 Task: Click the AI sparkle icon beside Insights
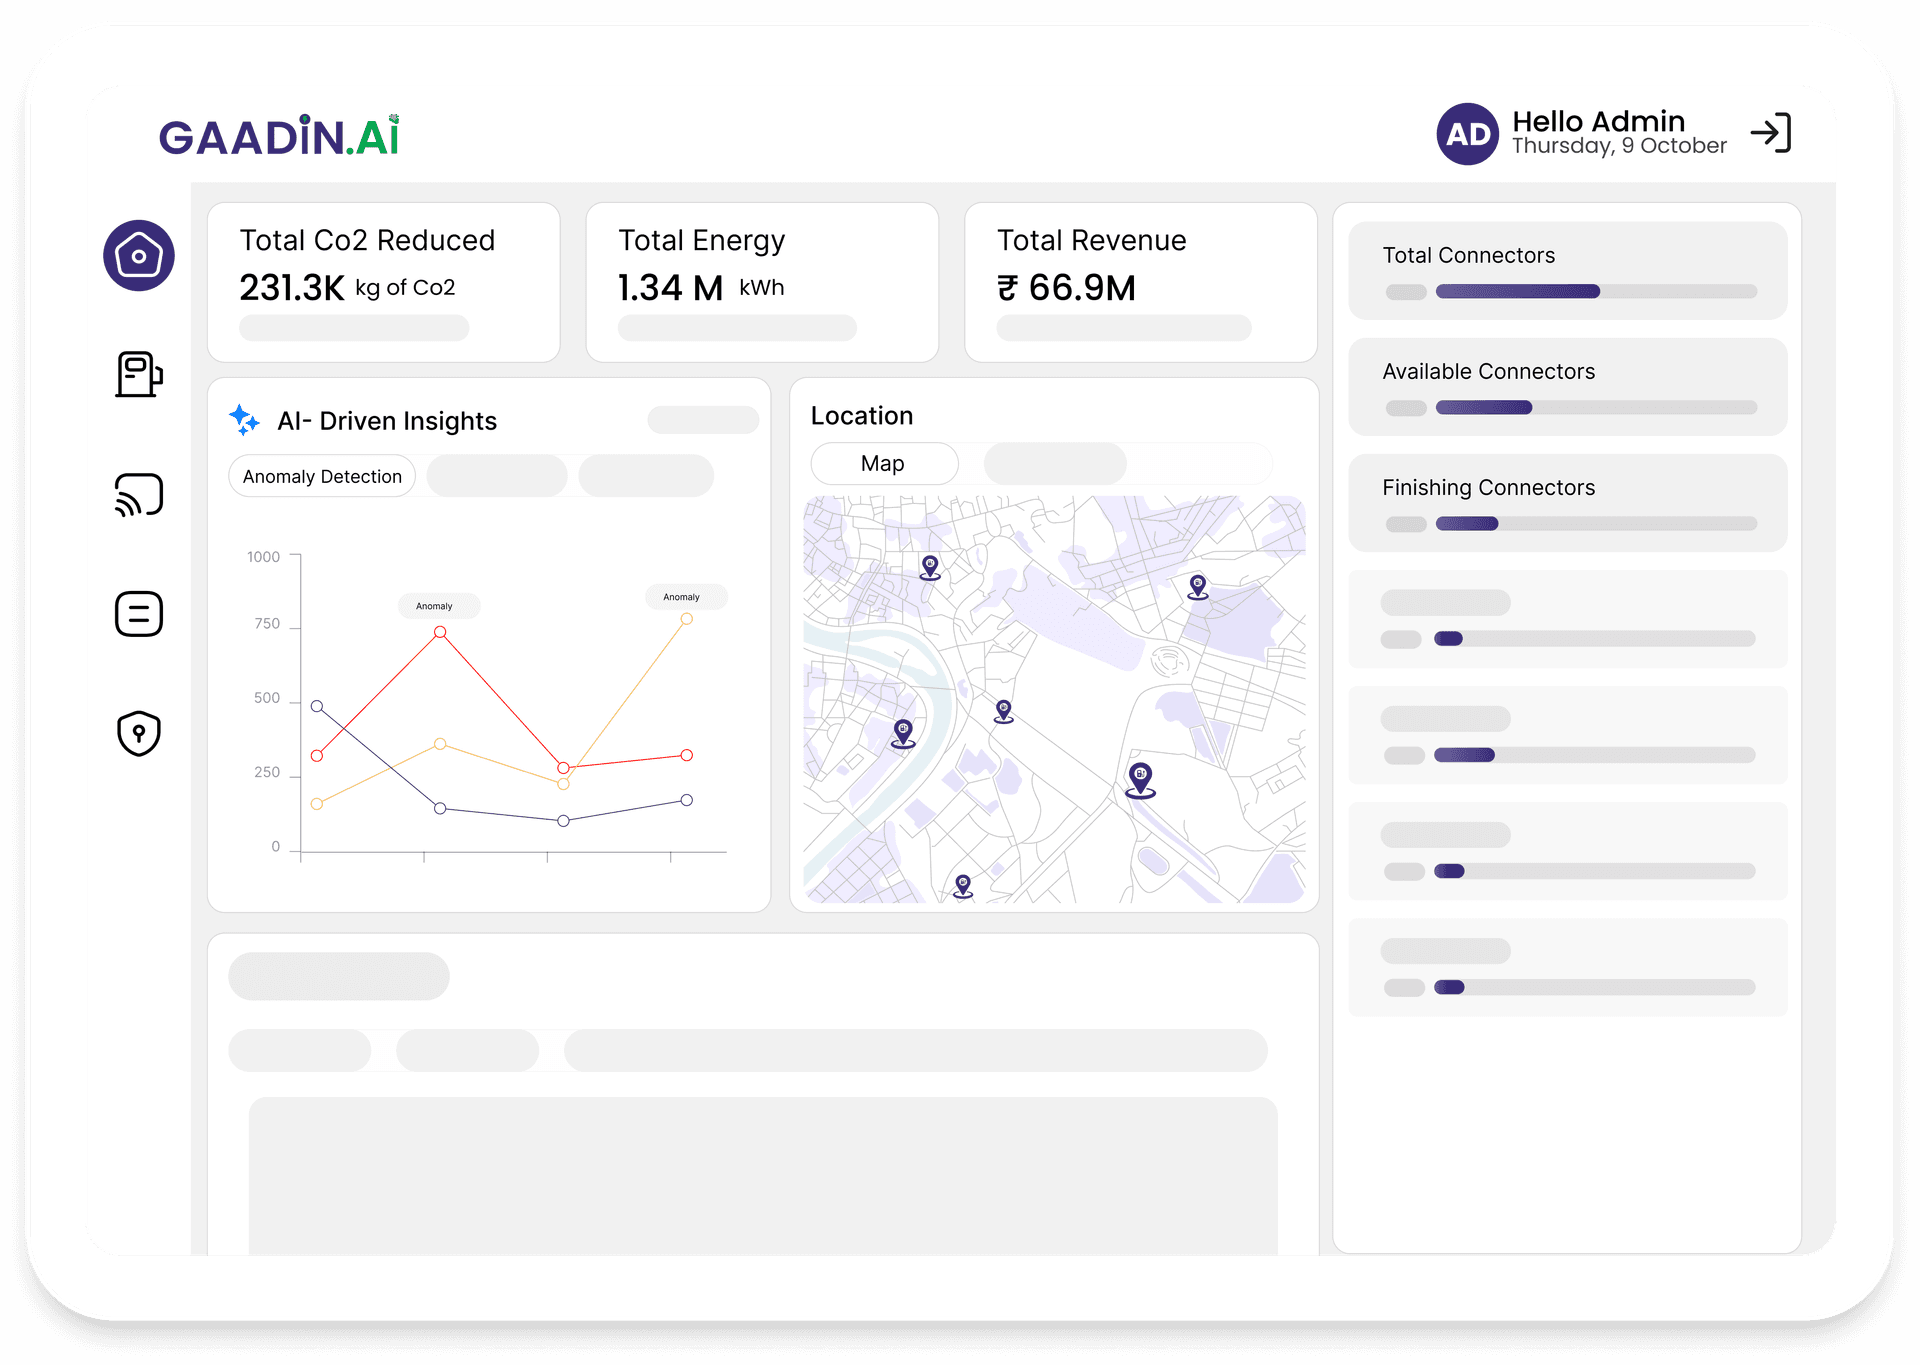pos(243,419)
